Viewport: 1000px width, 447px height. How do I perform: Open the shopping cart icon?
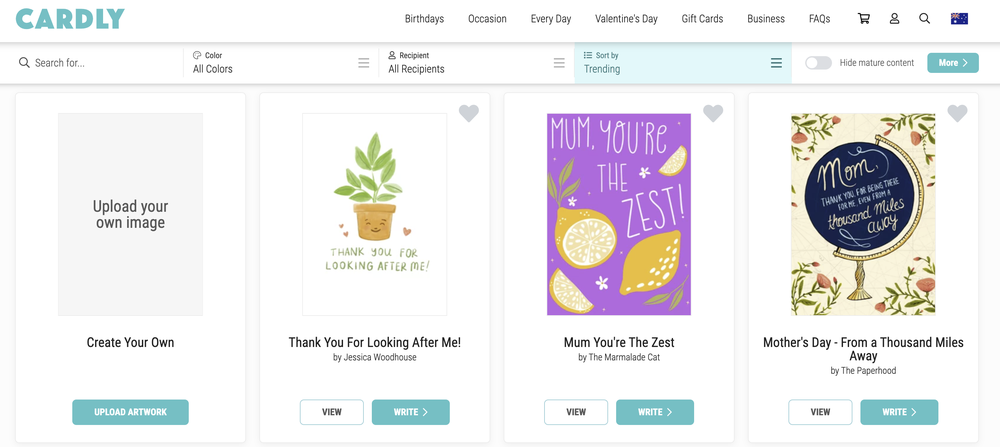[864, 18]
